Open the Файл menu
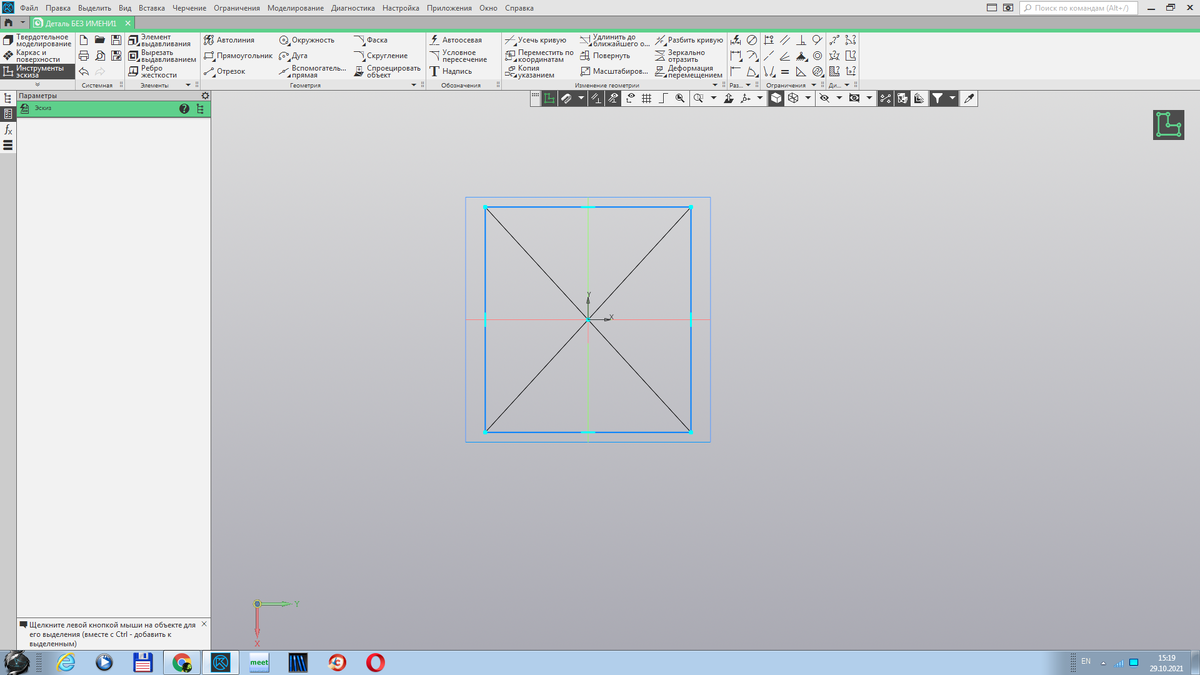The width and height of the screenshot is (1200, 675). [28, 8]
